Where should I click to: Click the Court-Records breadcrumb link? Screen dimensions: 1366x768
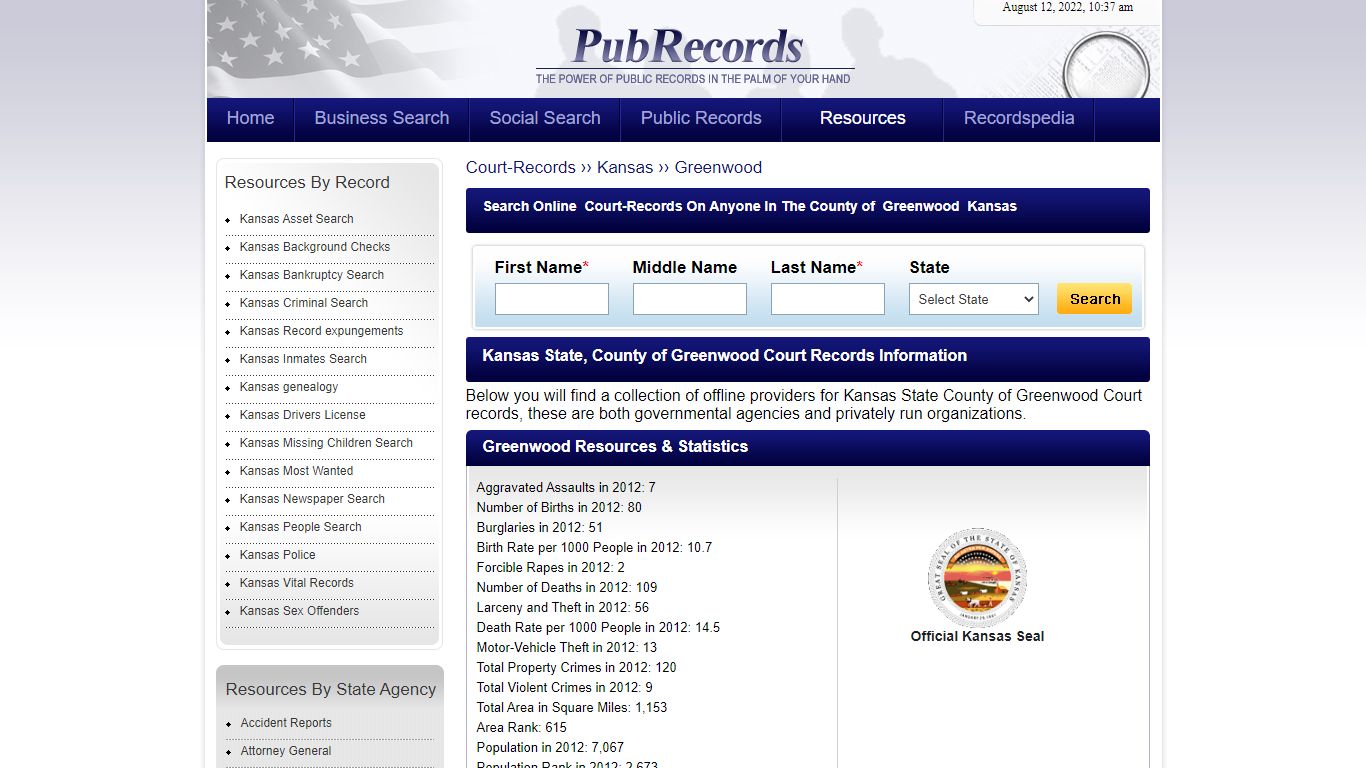coord(521,167)
